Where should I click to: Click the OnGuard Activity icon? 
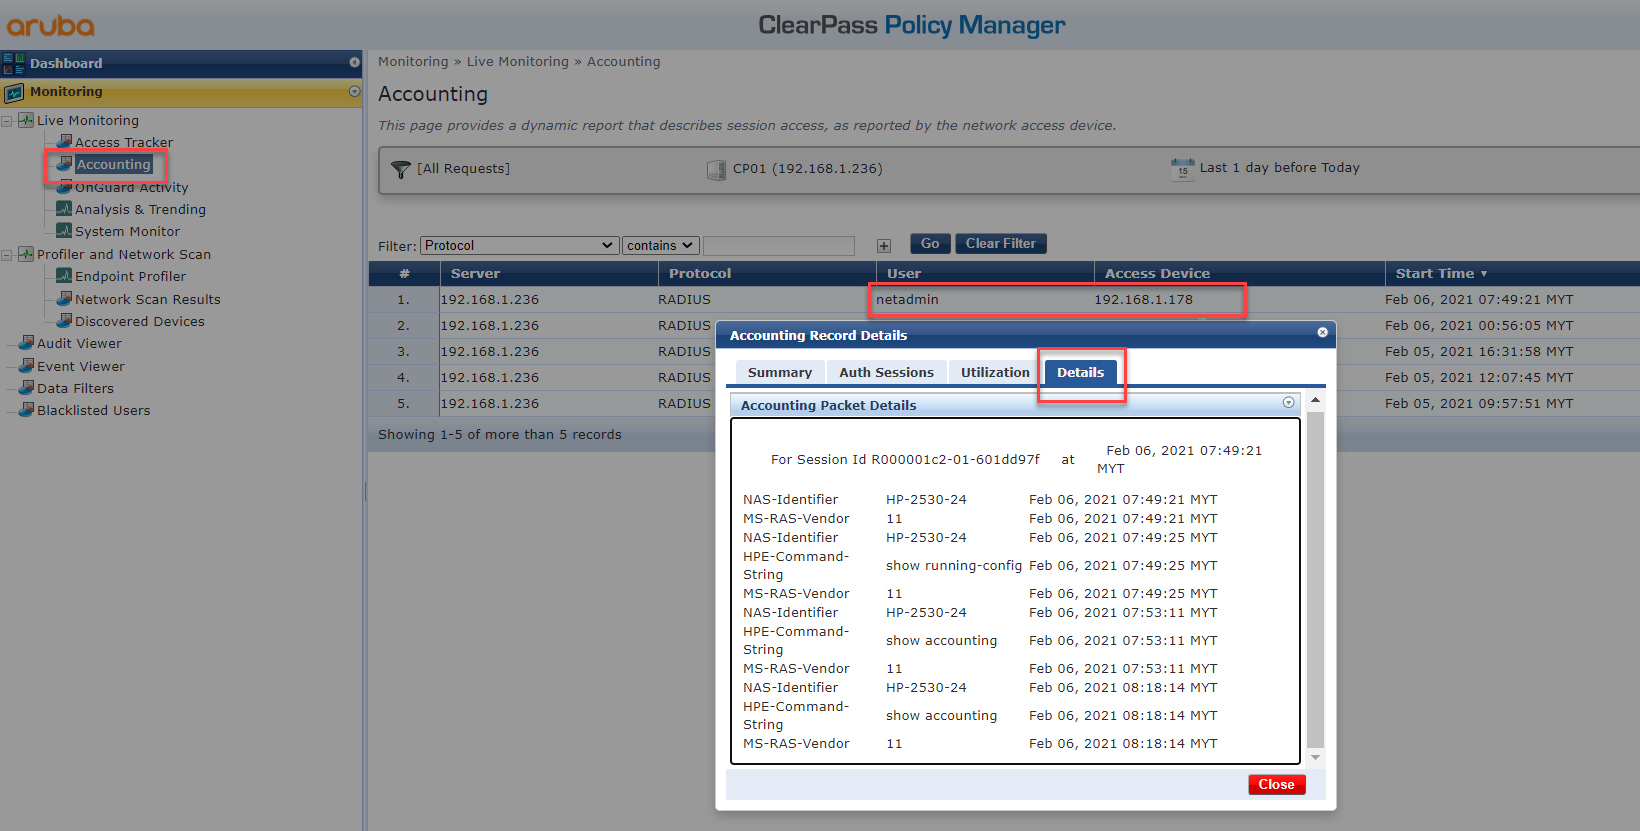[65, 186]
